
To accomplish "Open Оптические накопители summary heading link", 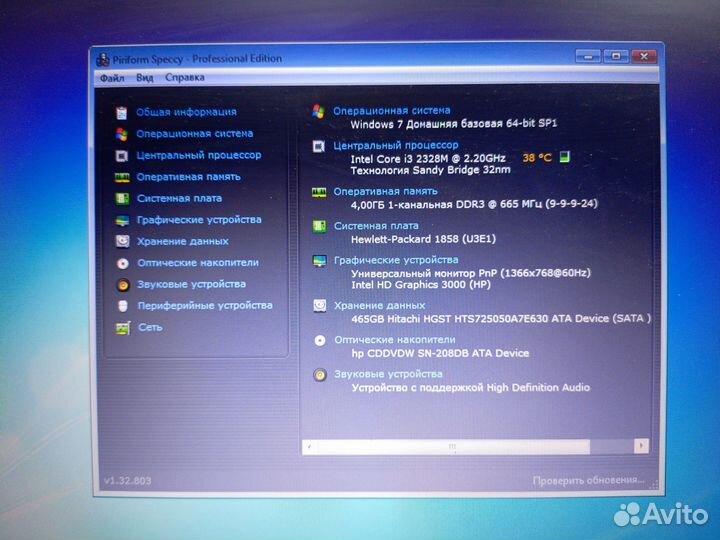I will coord(395,340).
